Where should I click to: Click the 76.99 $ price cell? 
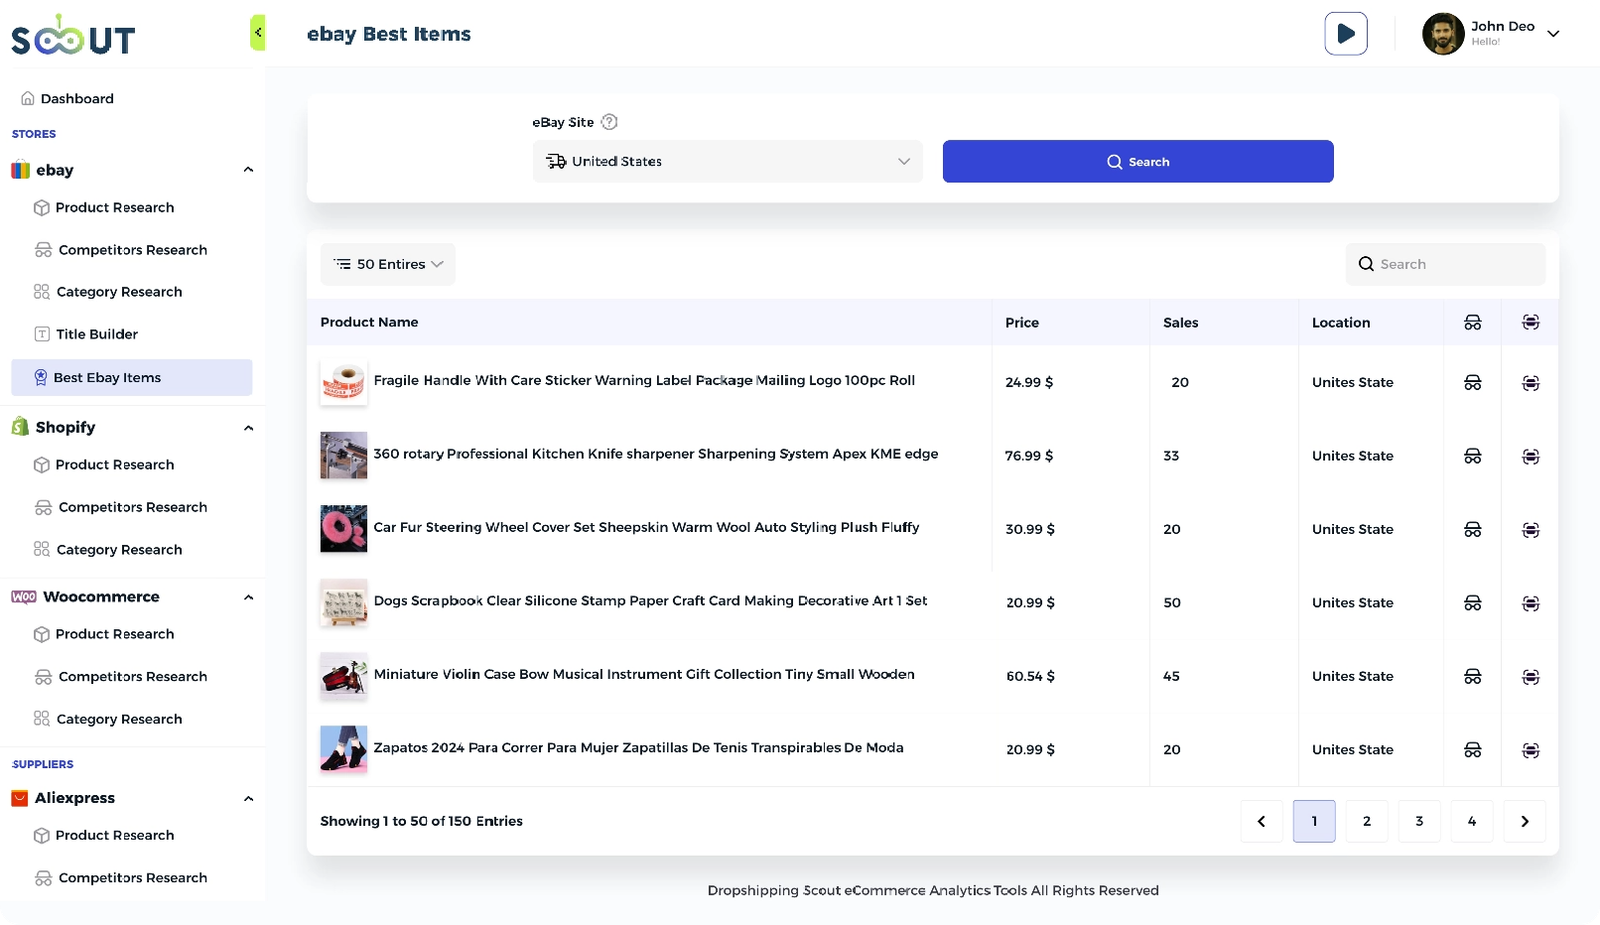[1029, 455]
